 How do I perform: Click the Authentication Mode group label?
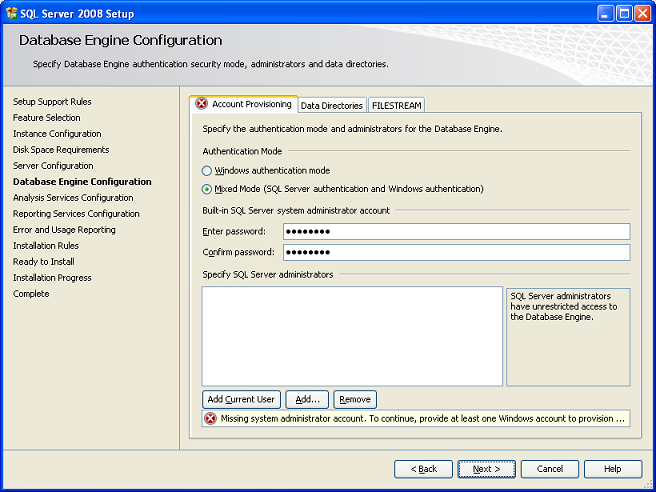coord(242,151)
